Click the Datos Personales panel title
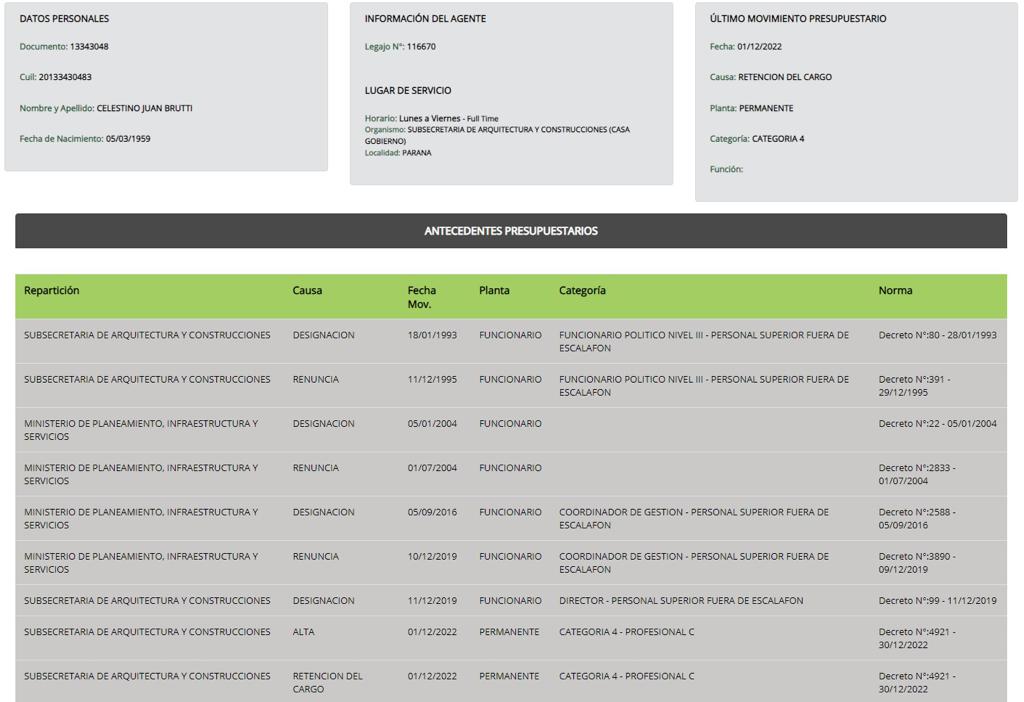 point(64,19)
